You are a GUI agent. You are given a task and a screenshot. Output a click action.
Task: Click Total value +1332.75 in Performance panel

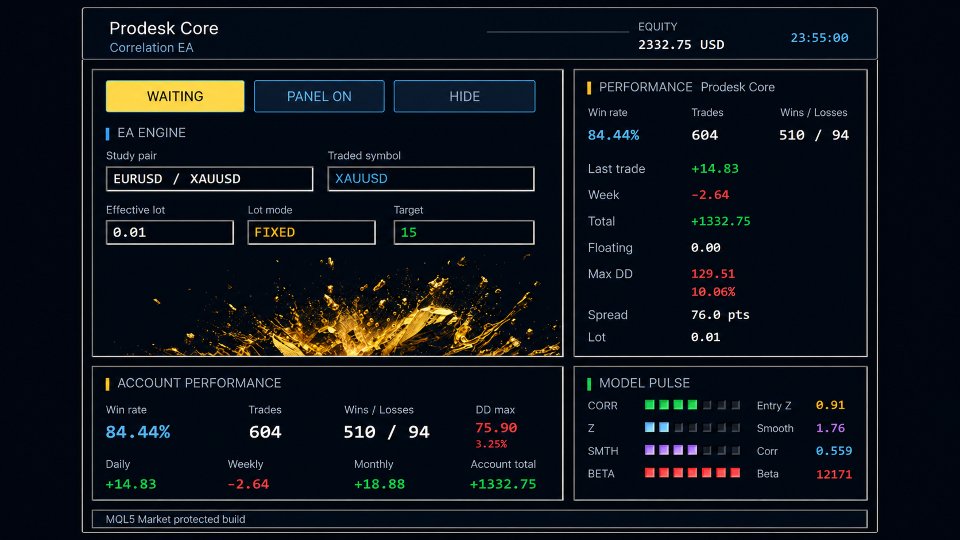coord(720,221)
